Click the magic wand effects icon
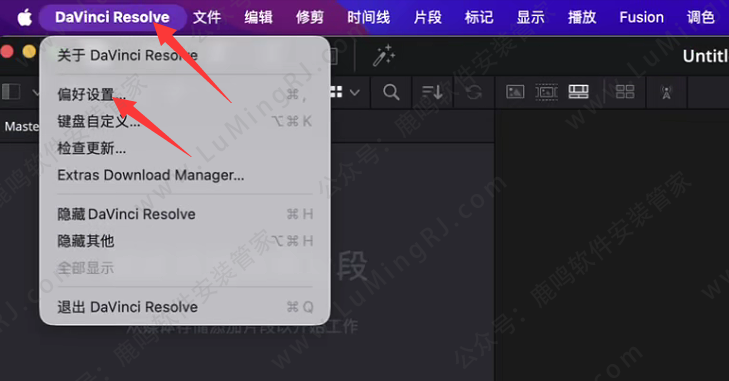 coord(384,56)
